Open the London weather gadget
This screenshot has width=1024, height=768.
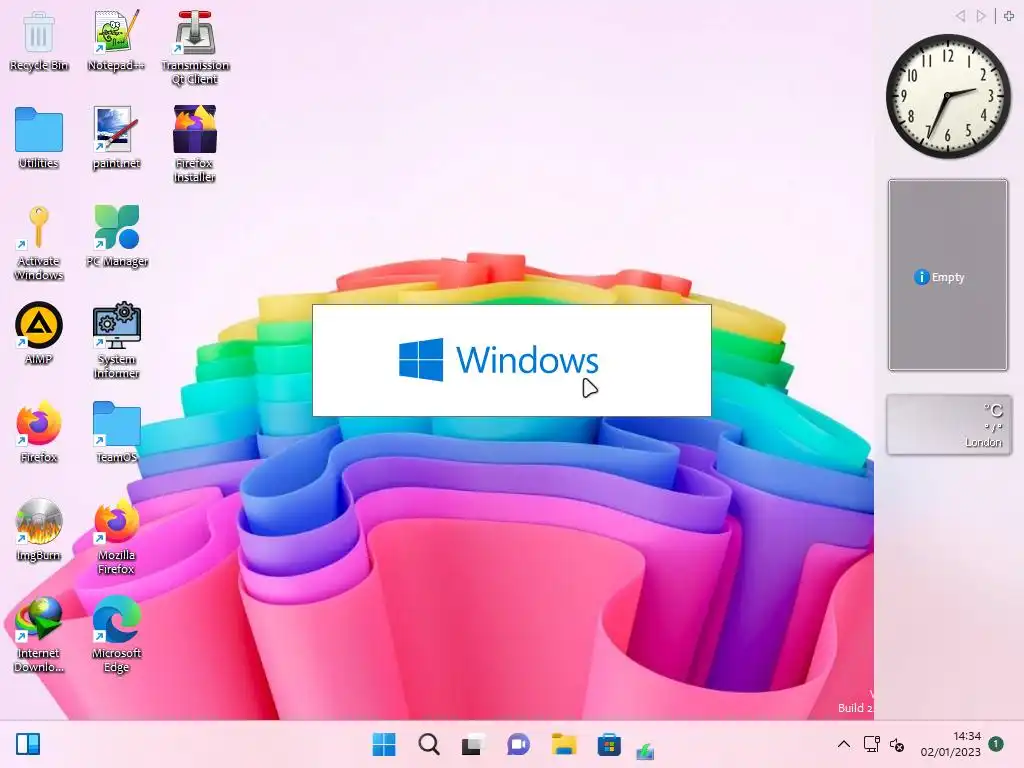click(948, 424)
